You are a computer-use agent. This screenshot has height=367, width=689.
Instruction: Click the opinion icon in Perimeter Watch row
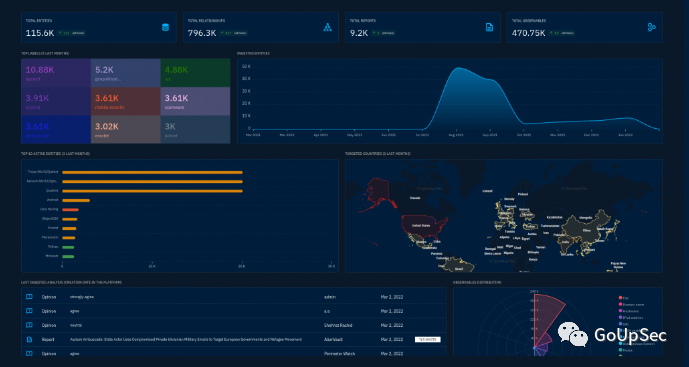(x=29, y=353)
